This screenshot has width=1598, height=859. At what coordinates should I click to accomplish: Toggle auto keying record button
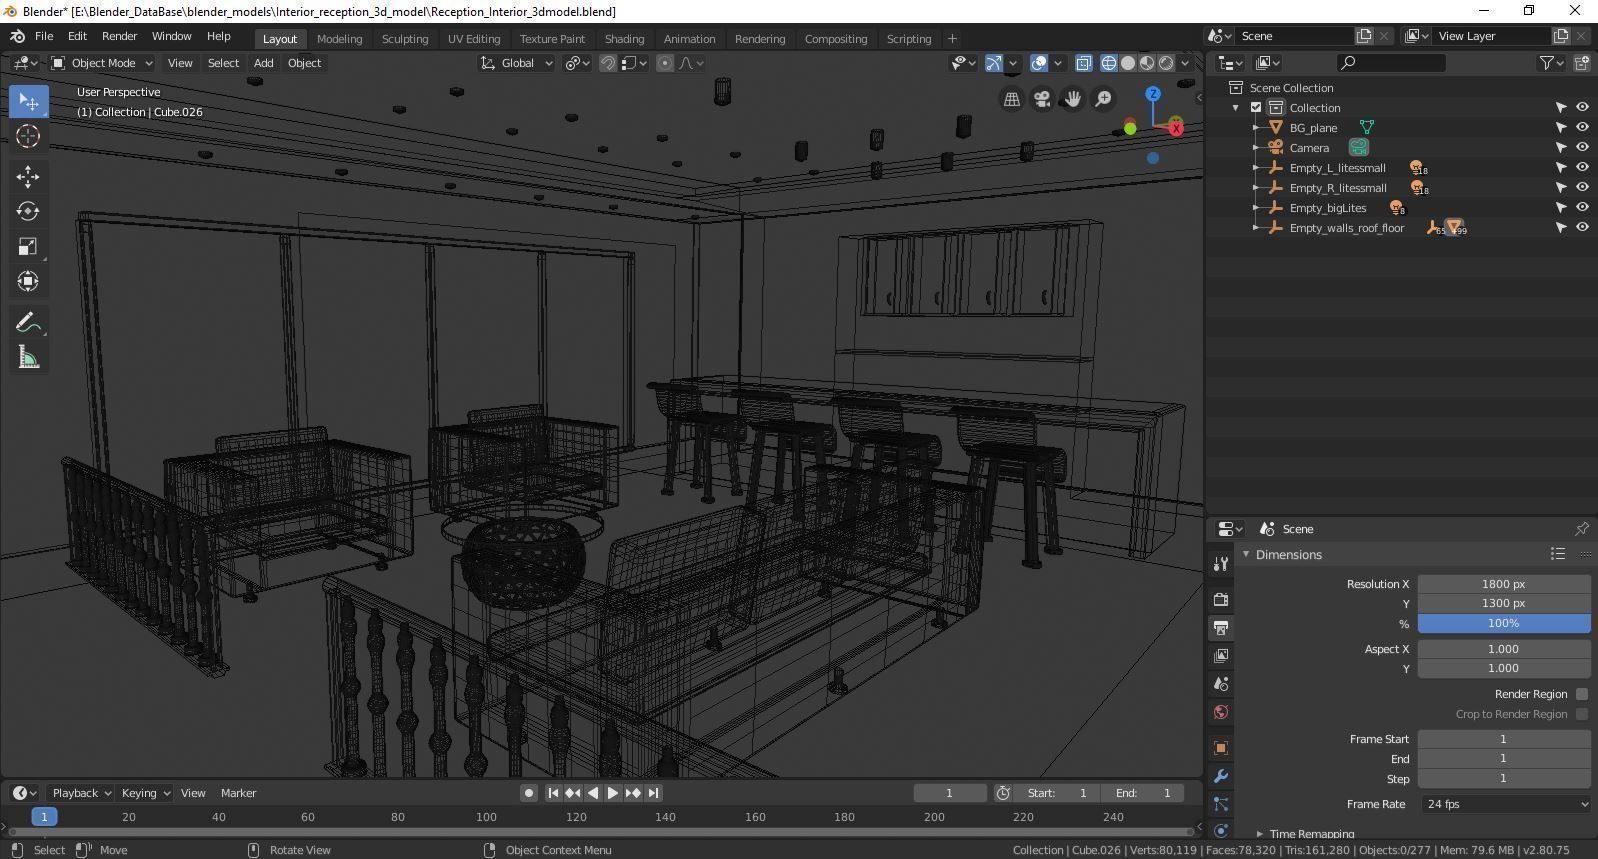click(x=529, y=793)
